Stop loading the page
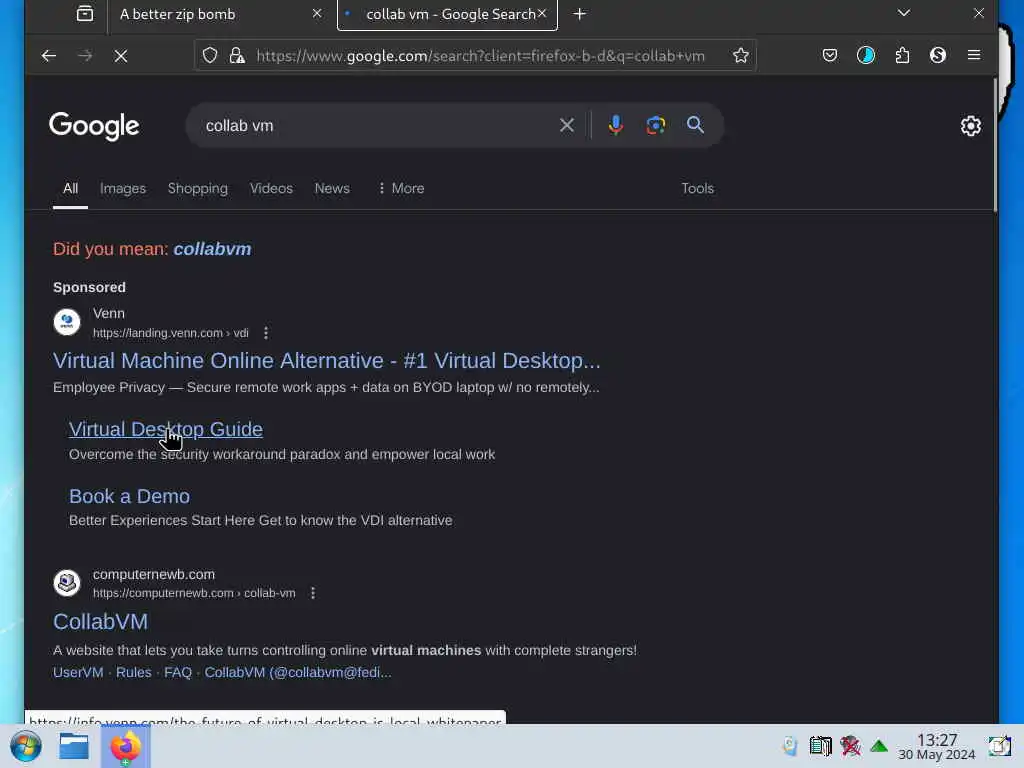This screenshot has height=768, width=1024. (x=121, y=56)
